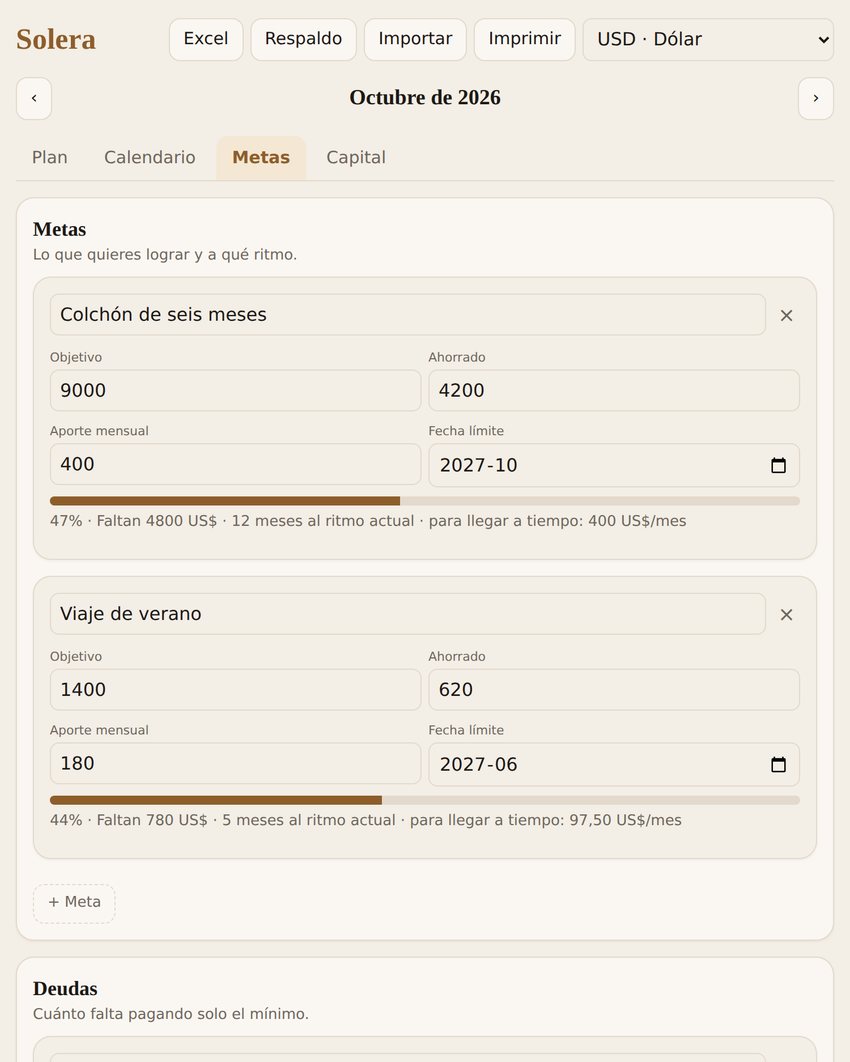Edit the Viaje de verano name field
Image resolution: width=850 pixels, height=1062 pixels.
pyautogui.click(x=408, y=614)
